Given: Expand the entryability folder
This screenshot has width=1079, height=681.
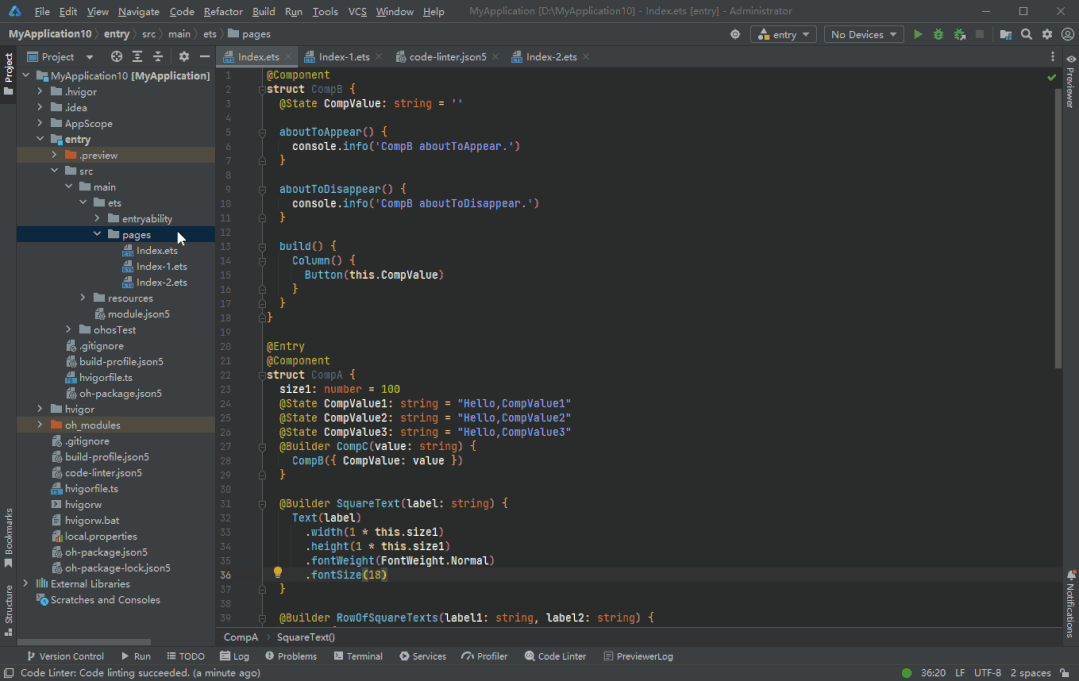Looking at the screenshot, I should (97, 218).
